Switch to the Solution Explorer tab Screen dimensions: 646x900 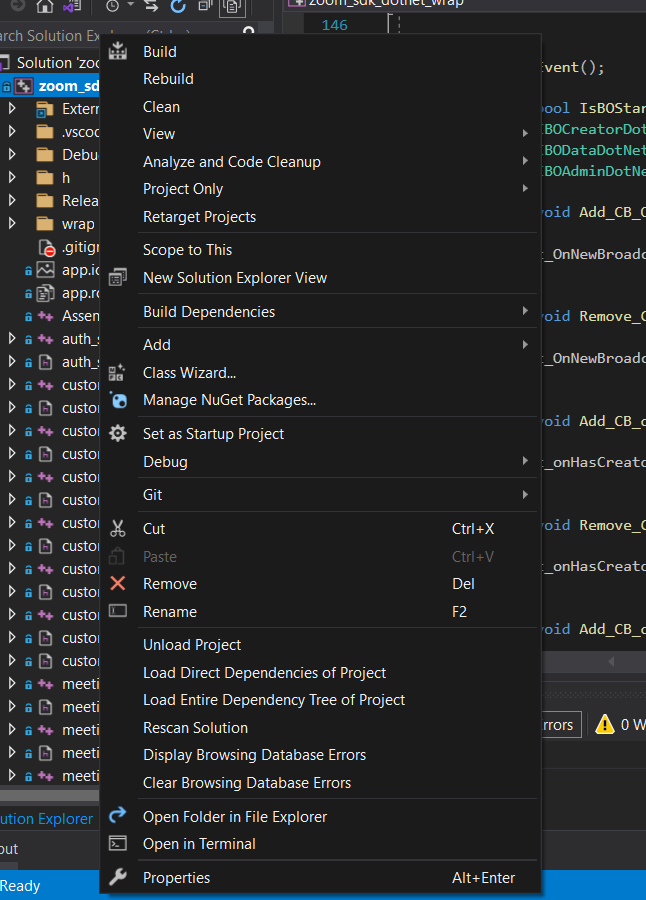pyautogui.click(x=46, y=819)
